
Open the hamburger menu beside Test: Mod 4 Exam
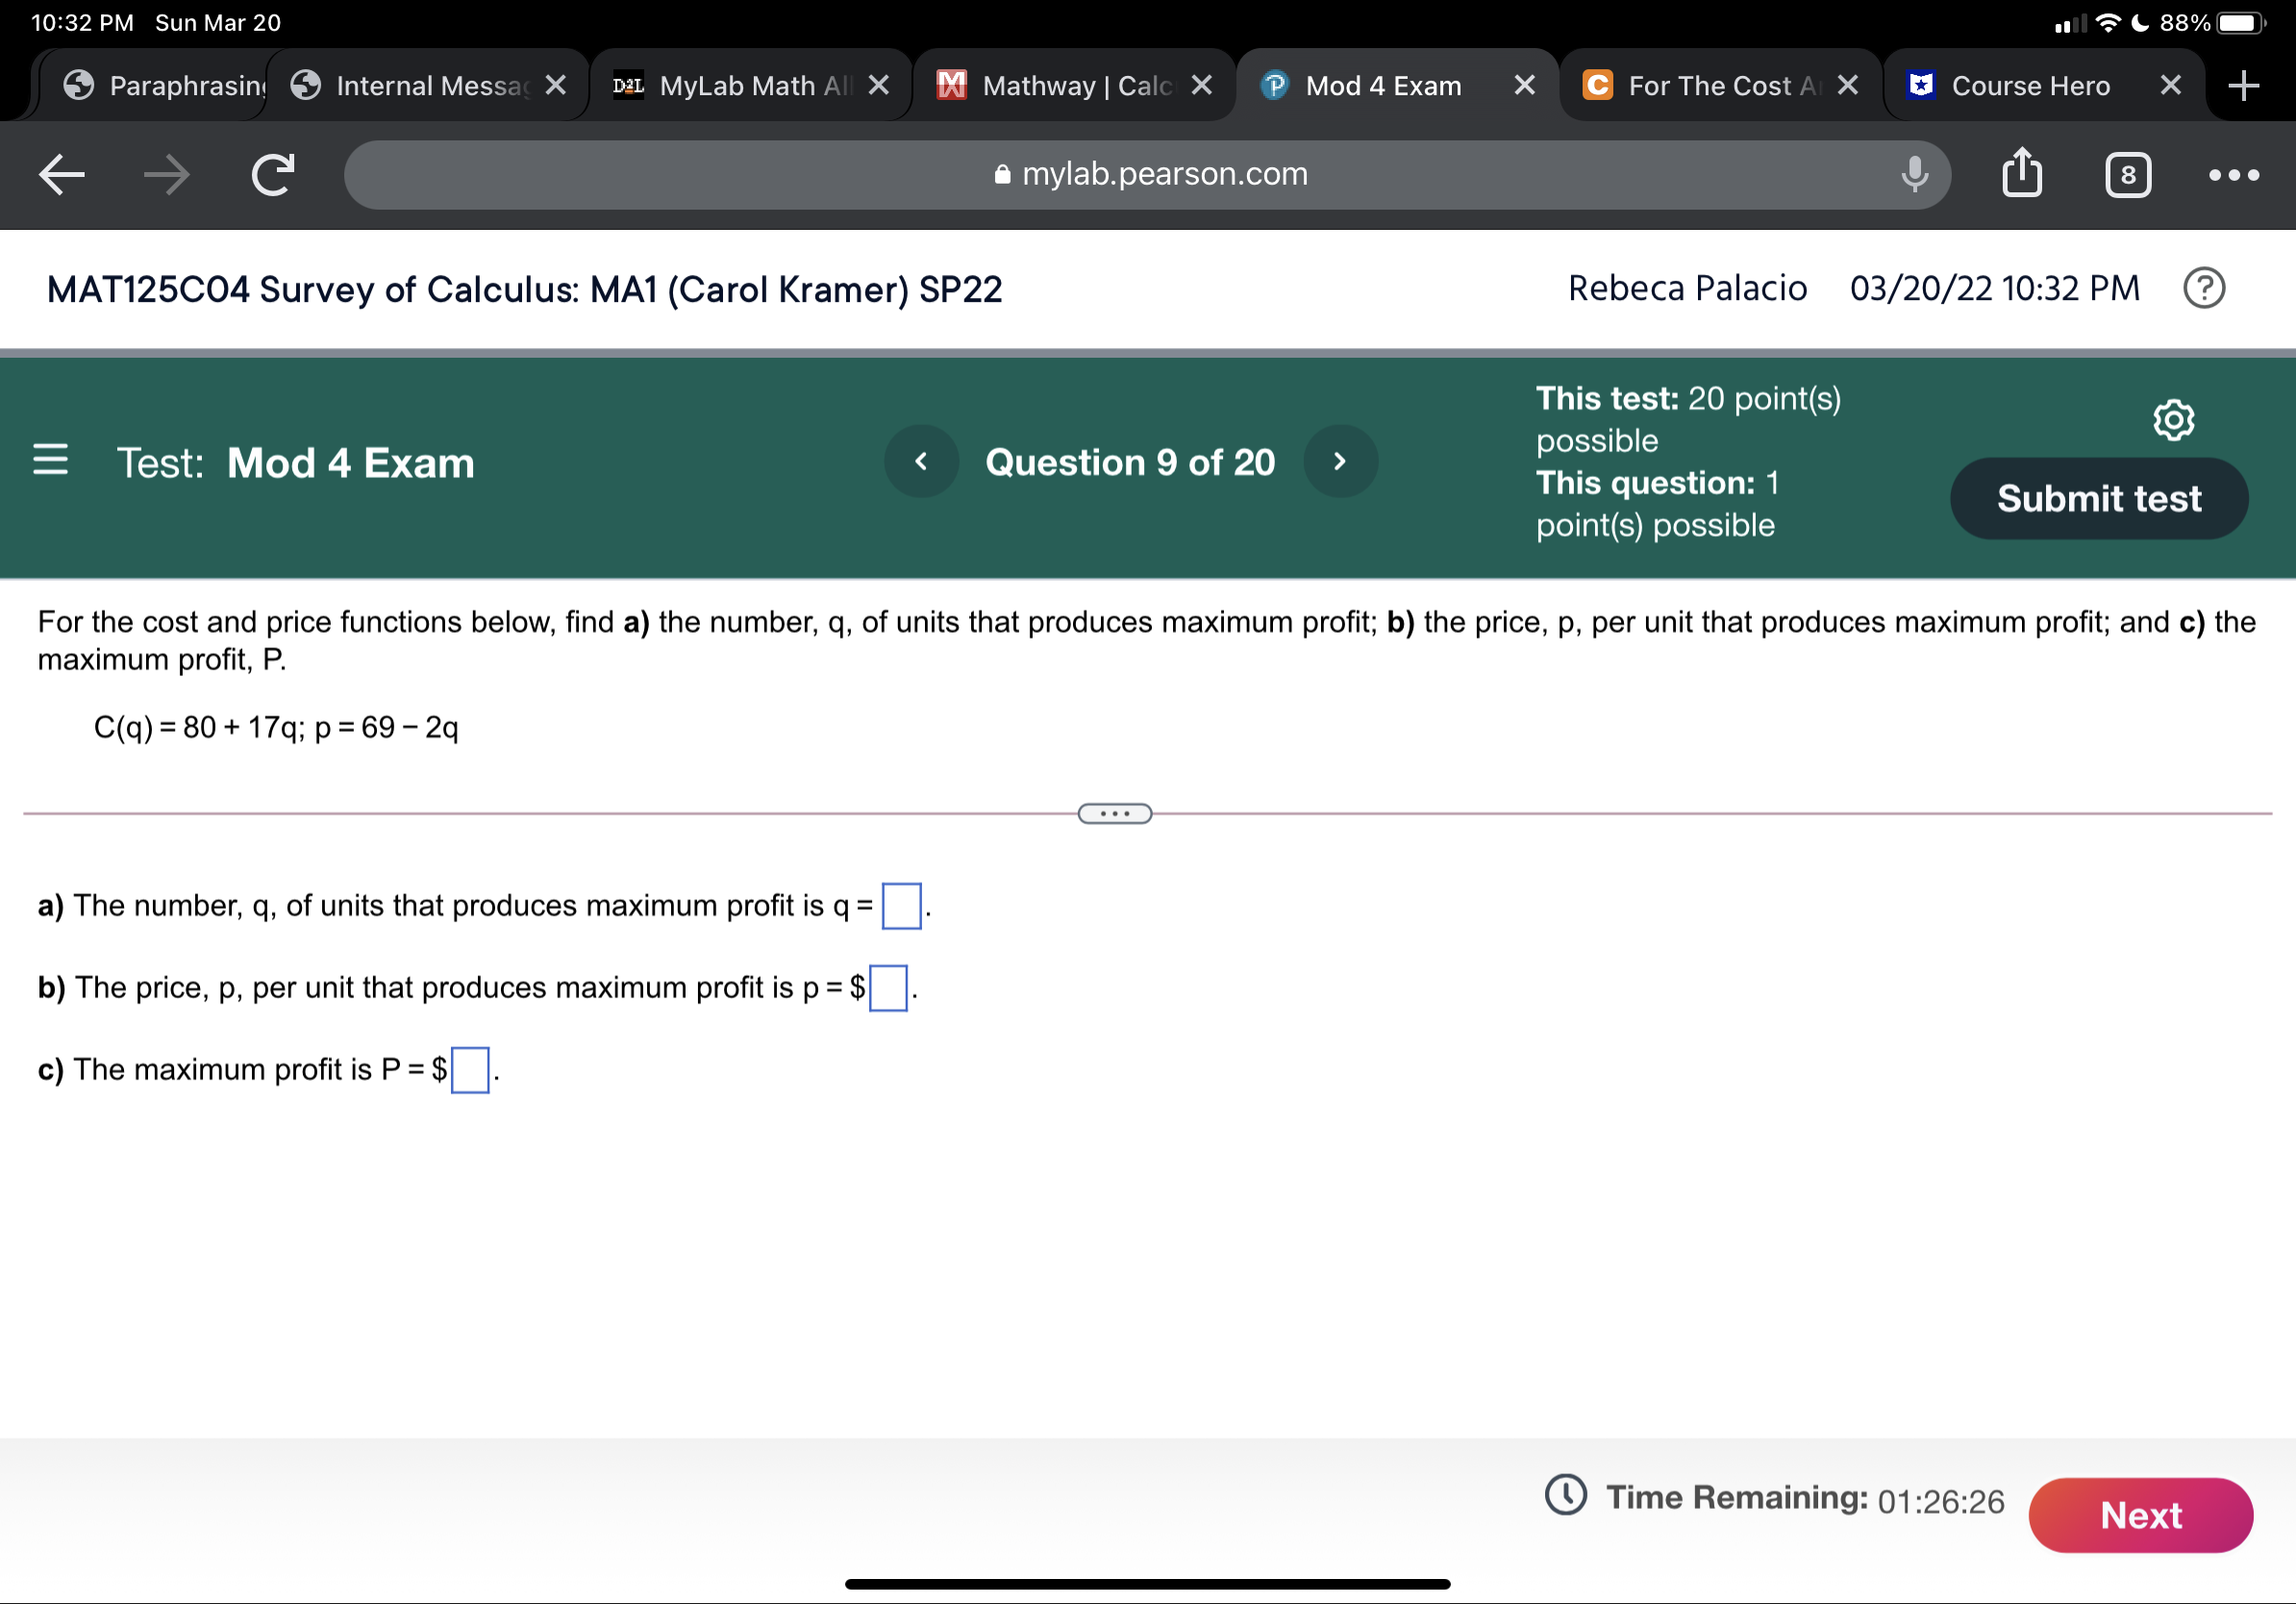tap(51, 462)
